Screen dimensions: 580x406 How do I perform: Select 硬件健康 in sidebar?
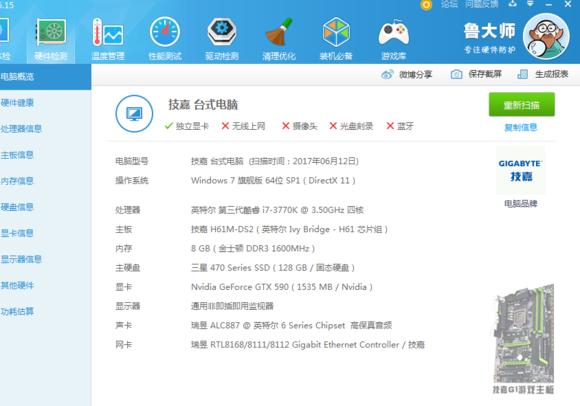[17, 103]
